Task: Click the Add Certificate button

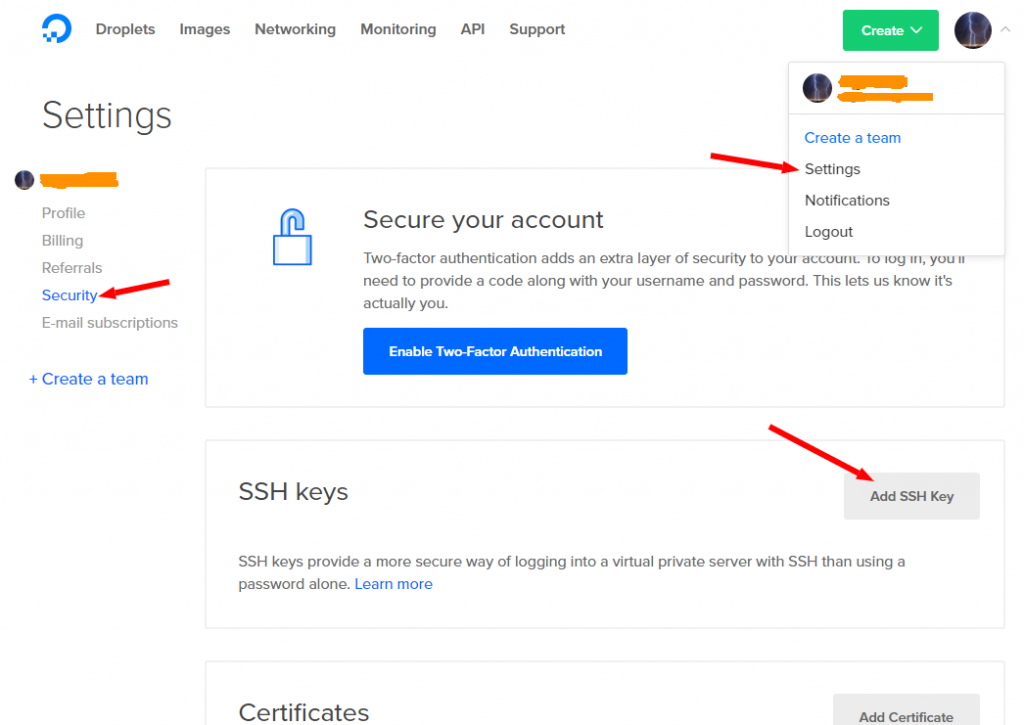Action: (x=906, y=713)
